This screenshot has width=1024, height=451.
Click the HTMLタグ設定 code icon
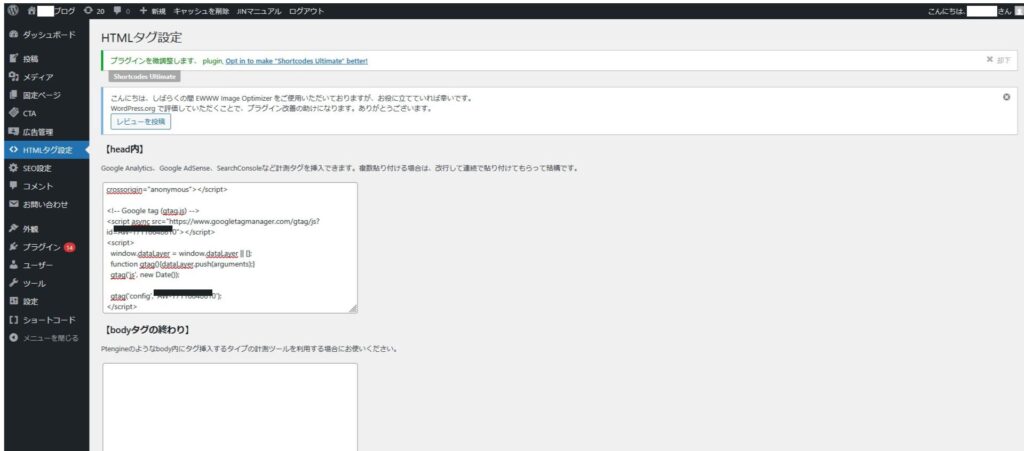(x=14, y=150)
